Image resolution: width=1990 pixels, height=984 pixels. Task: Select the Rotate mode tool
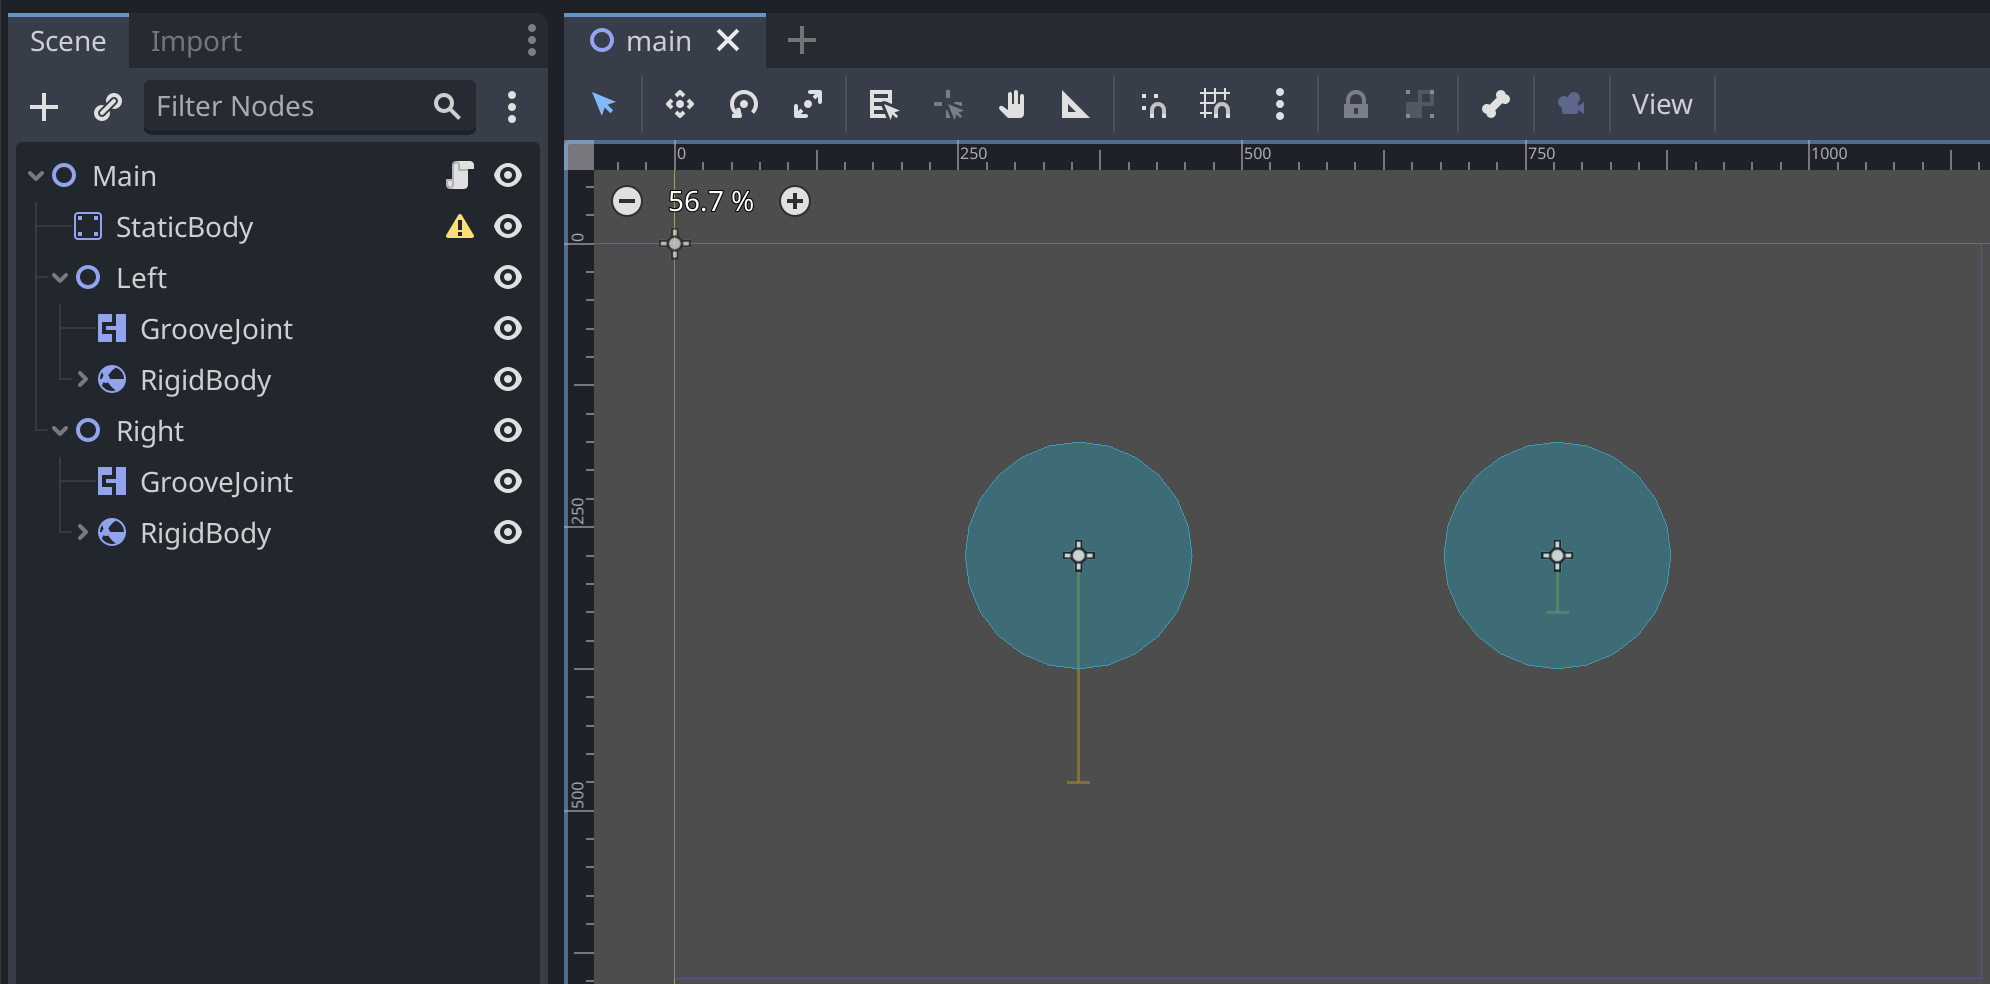click(x=744, y=104)
